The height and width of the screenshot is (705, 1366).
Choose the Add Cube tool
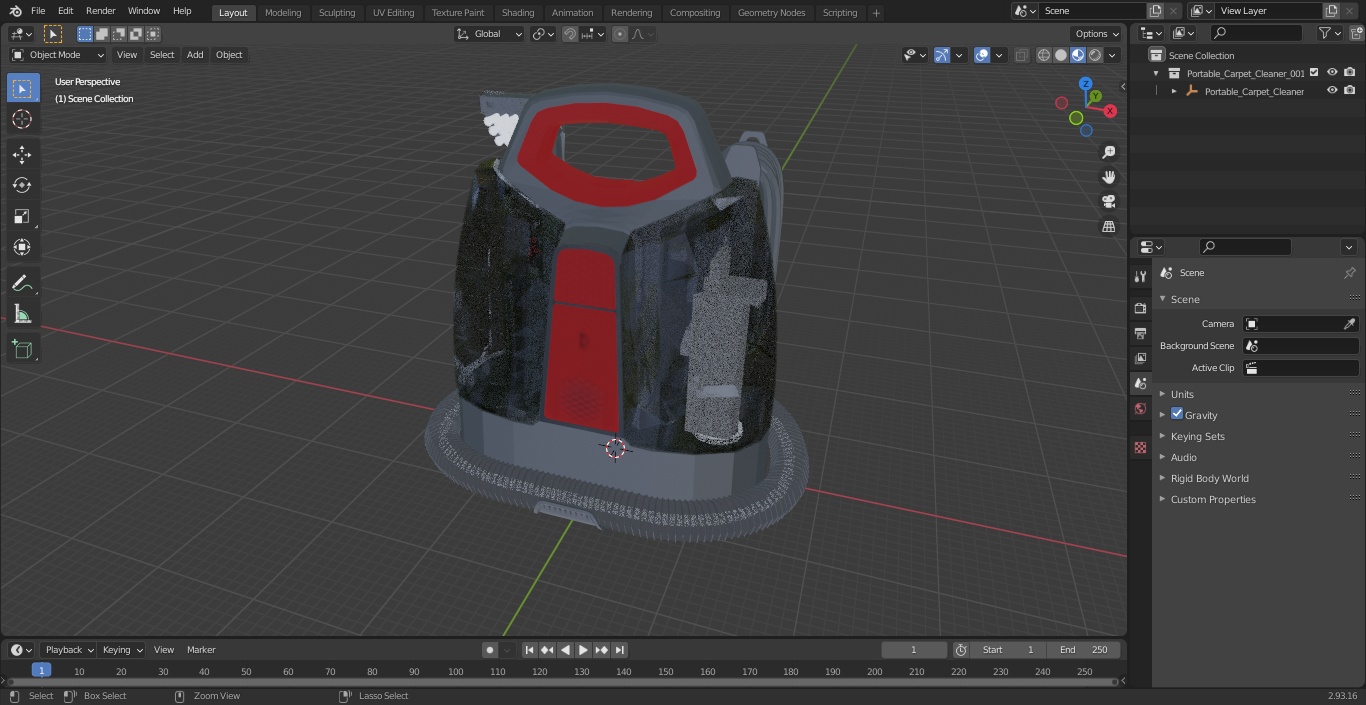point(22,350)
